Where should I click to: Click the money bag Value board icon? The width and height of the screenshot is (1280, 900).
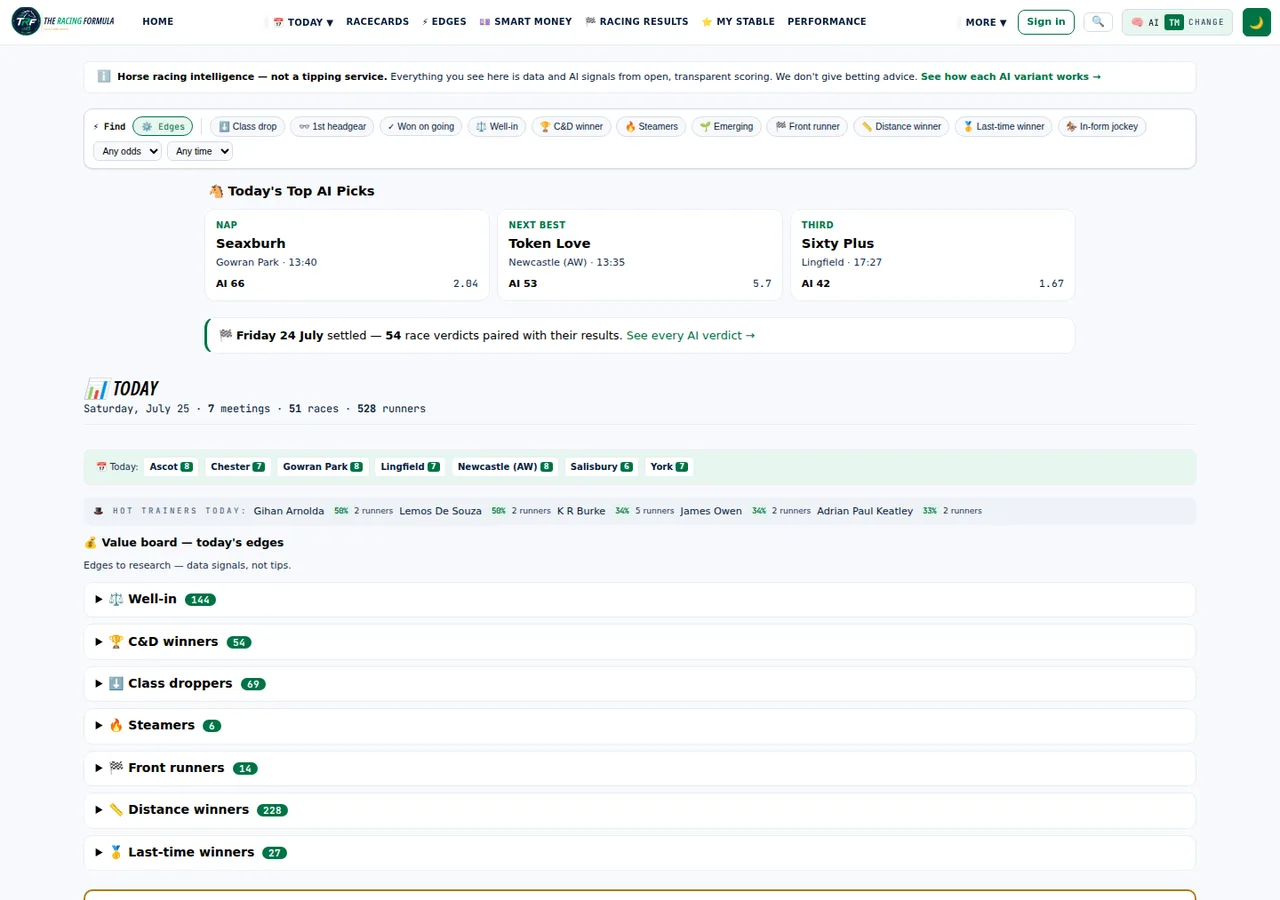90,542
